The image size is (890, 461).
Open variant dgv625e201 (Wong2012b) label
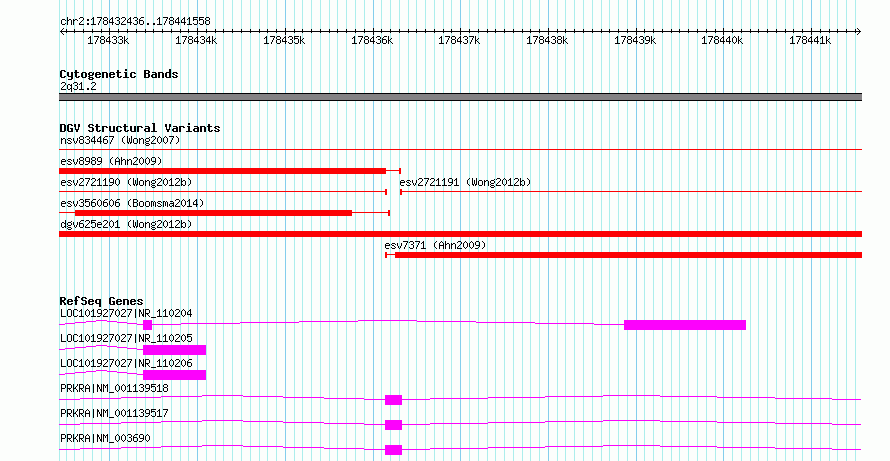point(126,224)
